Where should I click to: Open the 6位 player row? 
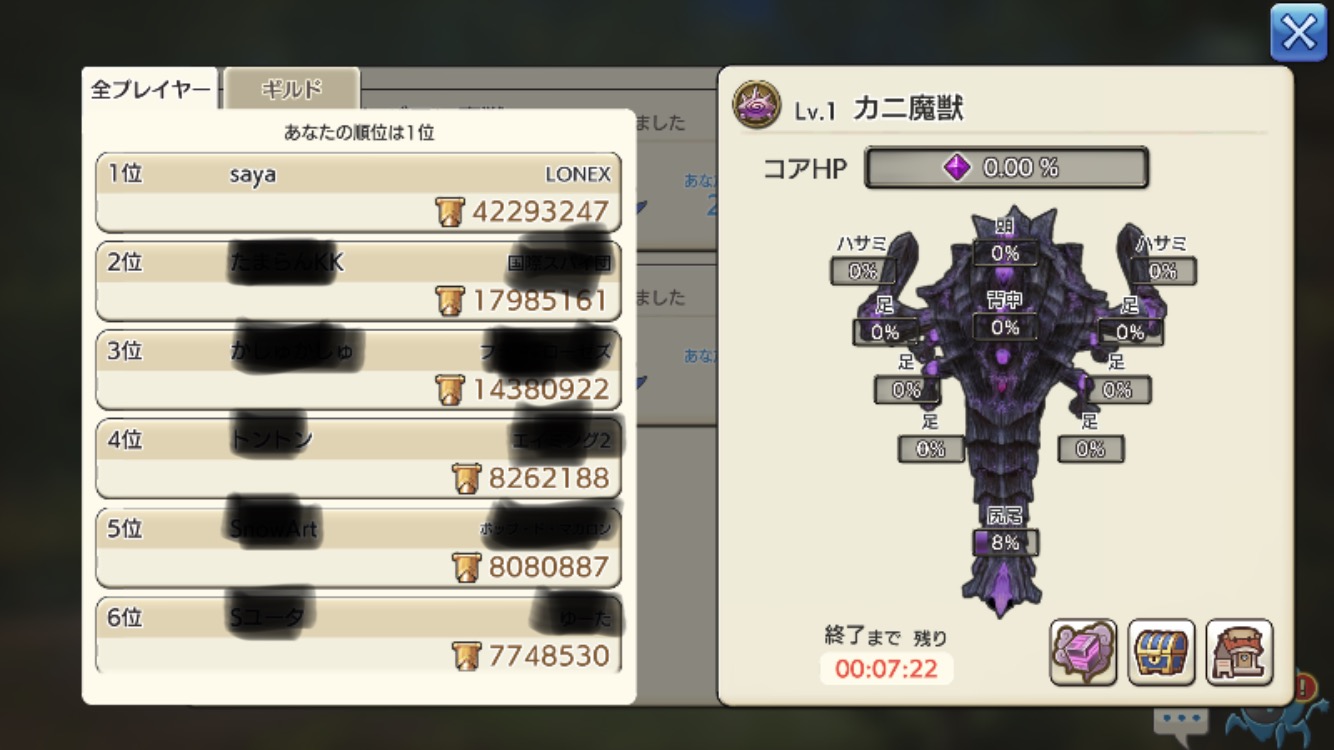coord(358,636)
